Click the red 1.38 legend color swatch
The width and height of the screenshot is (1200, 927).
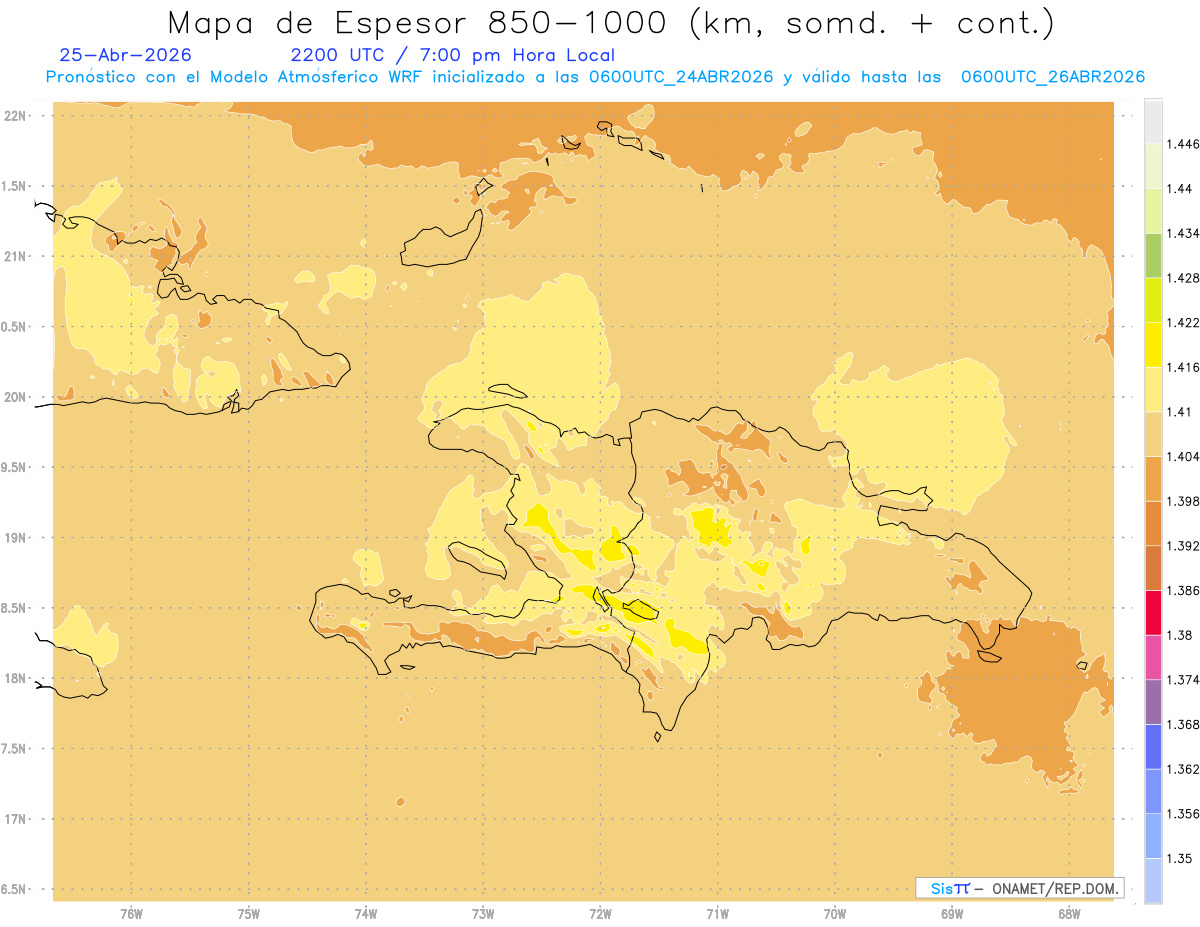coord(1153,612)
